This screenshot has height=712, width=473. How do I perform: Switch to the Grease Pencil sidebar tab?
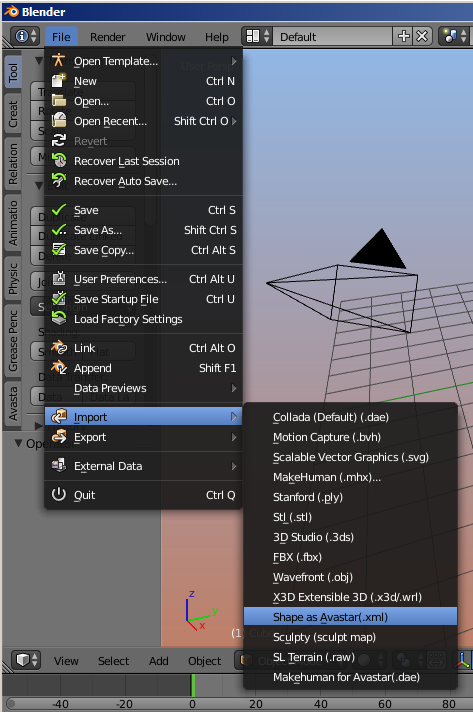[x=13, y=341]
